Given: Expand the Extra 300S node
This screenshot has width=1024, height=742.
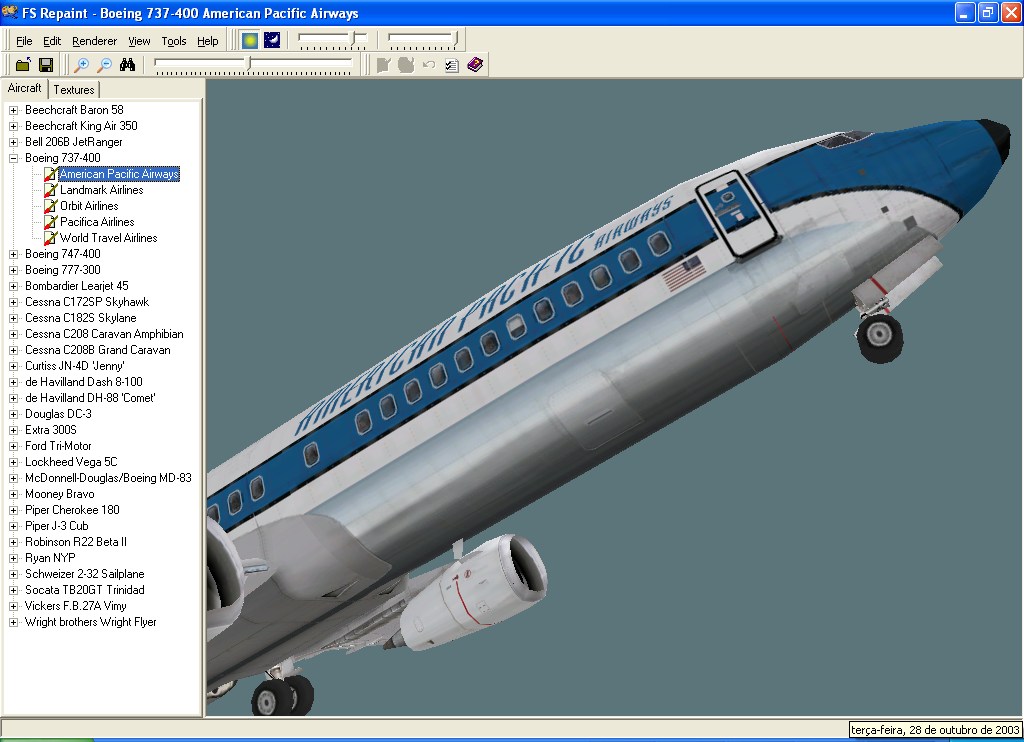Looking at the screenshot, I should (13, 430).
